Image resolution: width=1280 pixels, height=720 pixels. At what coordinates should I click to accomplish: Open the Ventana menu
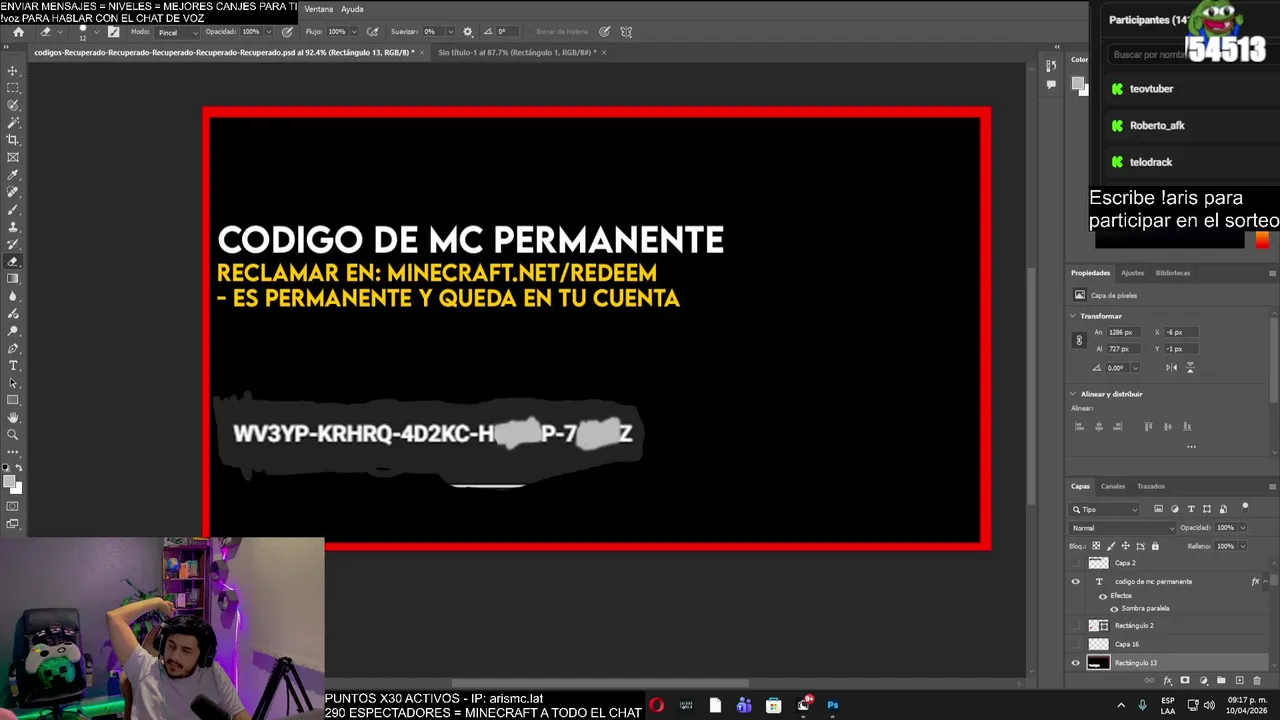pyautogui.click(x=318, y=9)
